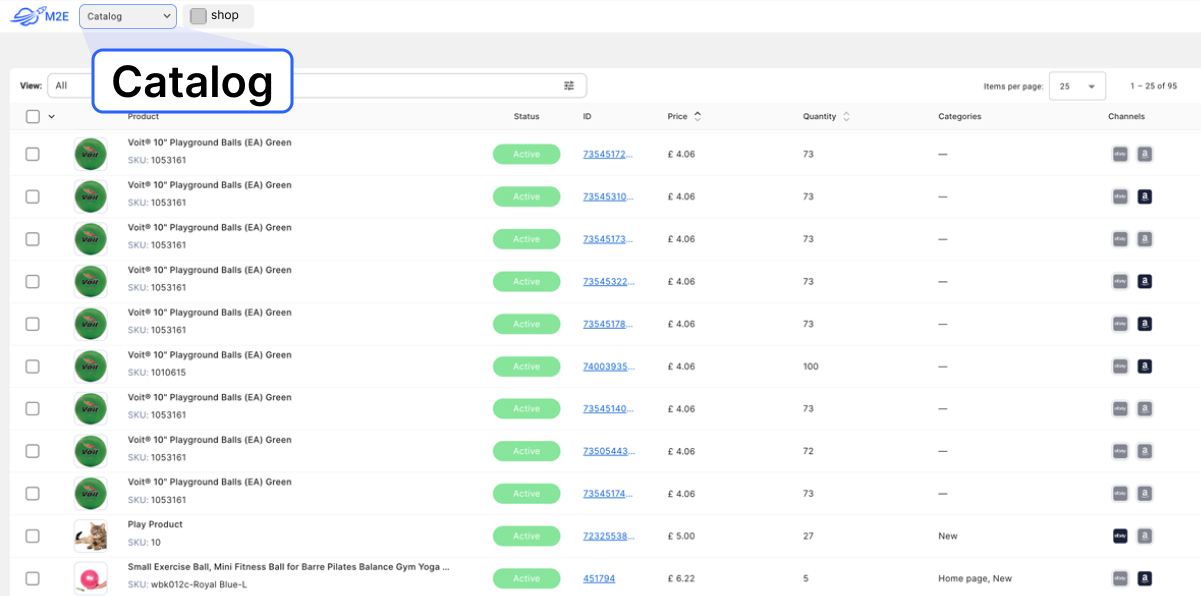Viewport: 1201px width, 596px height.
Task: Open product ID link 451794
Action: (x=599, y=578)
